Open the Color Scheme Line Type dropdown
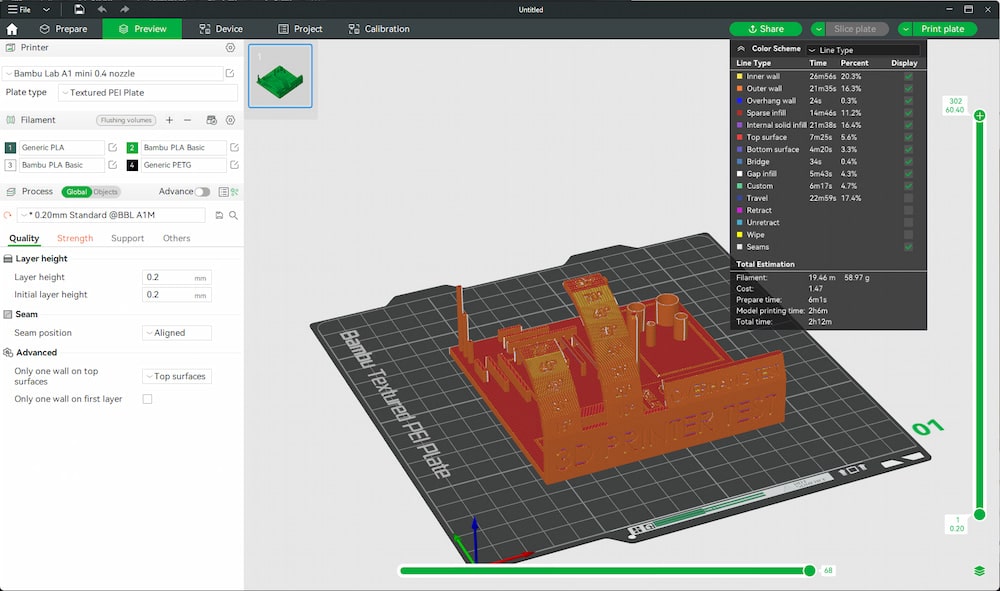1000x591 pixels. click(863, 50)
